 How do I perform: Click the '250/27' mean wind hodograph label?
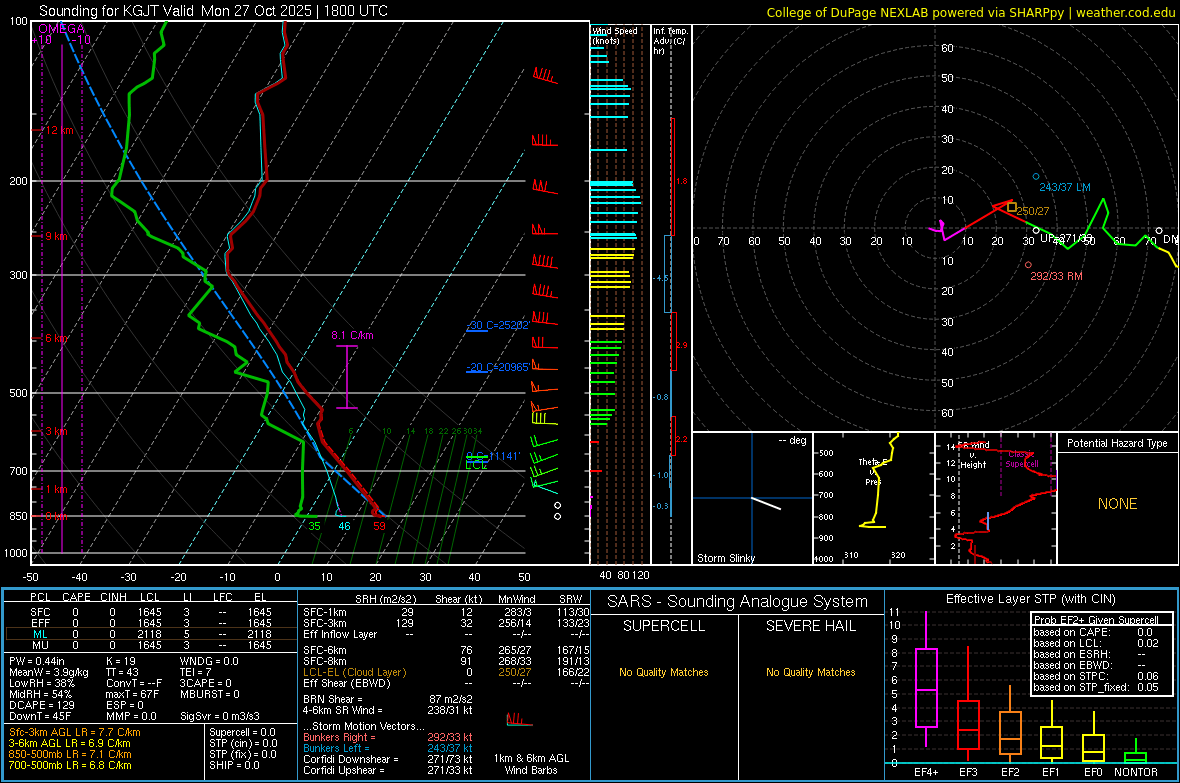pos(1032,212)
